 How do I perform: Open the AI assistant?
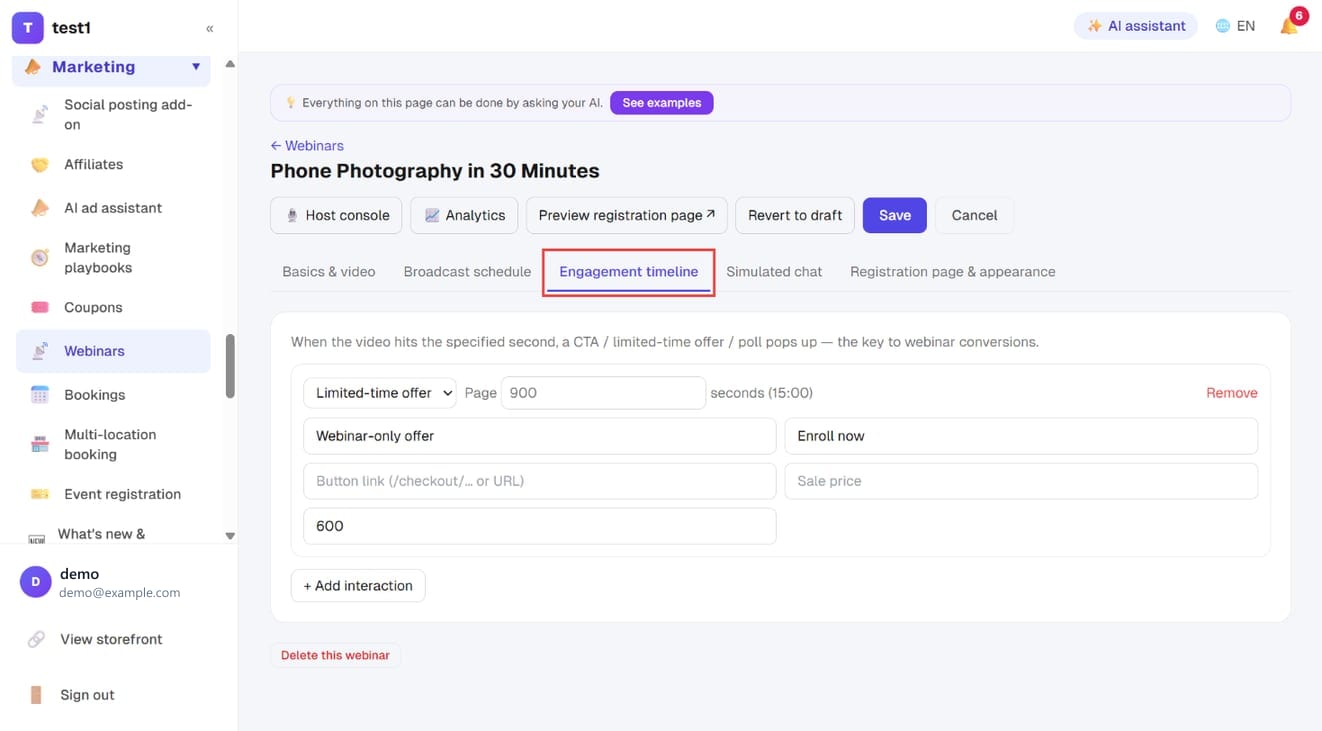1137,26
